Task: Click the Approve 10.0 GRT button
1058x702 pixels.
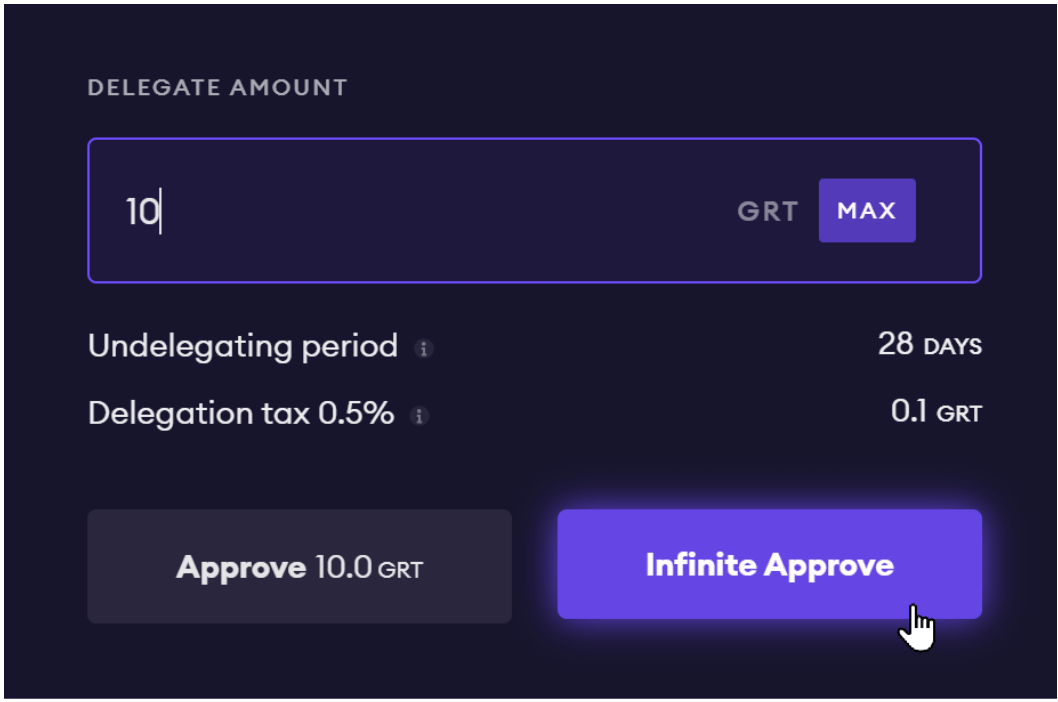Action: 299,567
